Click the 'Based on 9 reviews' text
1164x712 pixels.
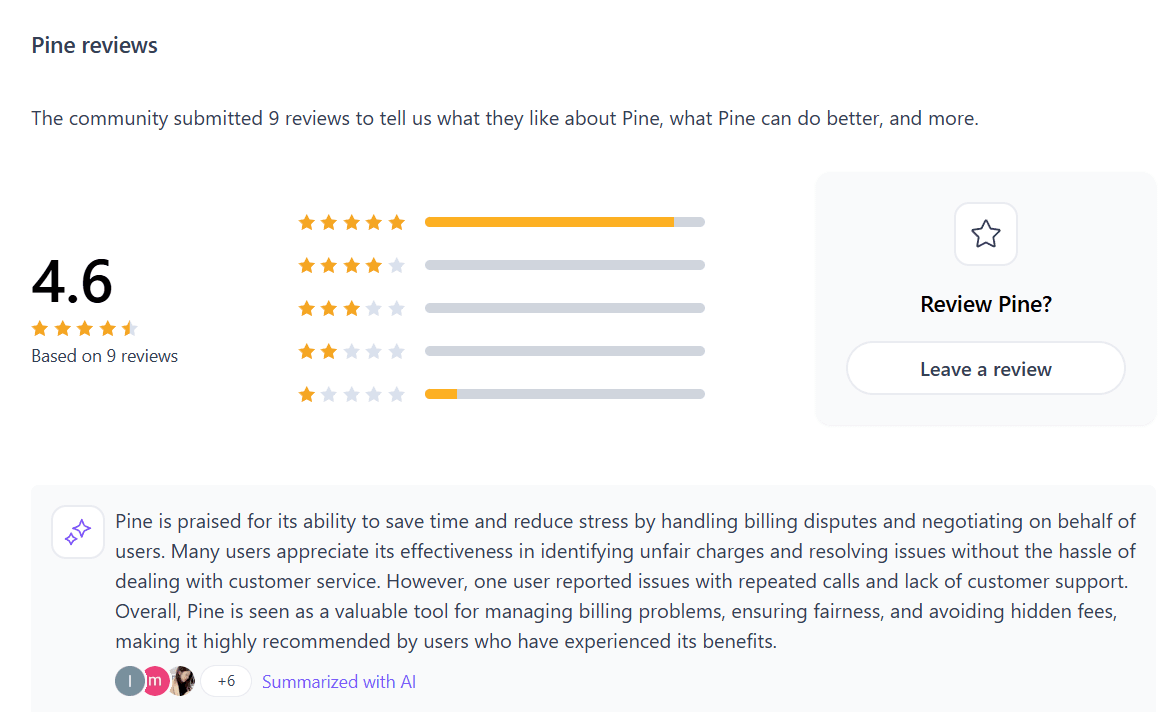pos(104,356)
